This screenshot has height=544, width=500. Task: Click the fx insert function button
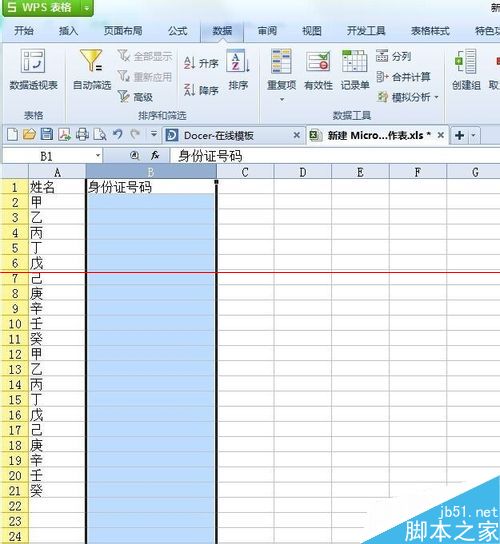(x=155, y=156)
